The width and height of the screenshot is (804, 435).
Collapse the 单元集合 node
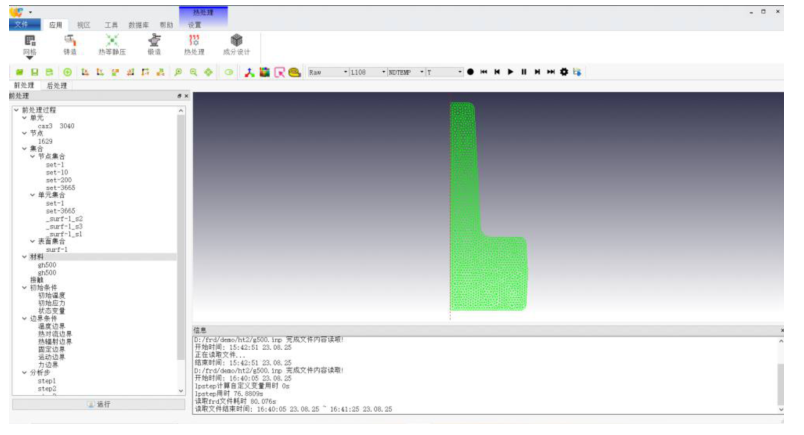pos(32,195)
